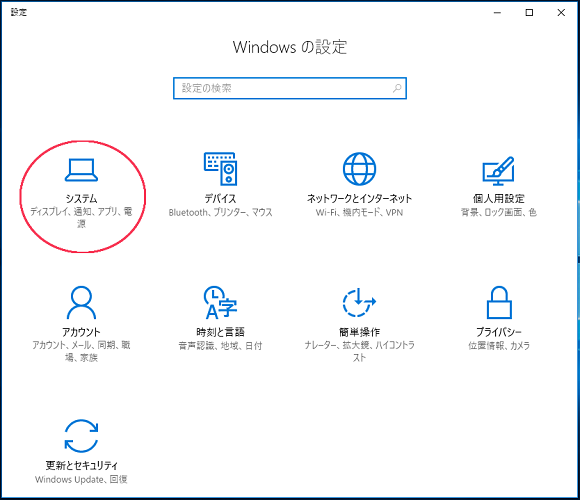Click the 更新とセキュリティ label
Image resolution: width=580 pixels, height=500 pixels.
(x=81, y=466)
